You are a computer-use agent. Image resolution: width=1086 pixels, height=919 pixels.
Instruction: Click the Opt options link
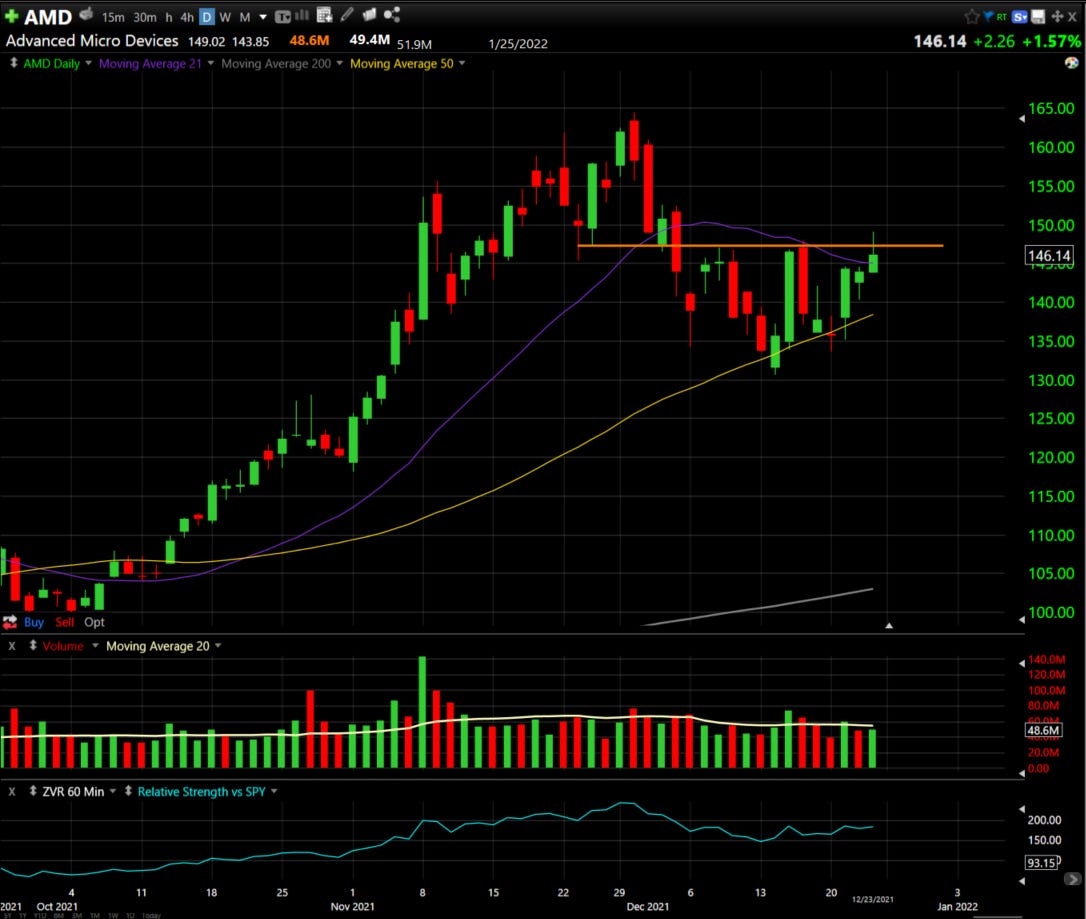(94, 622)
